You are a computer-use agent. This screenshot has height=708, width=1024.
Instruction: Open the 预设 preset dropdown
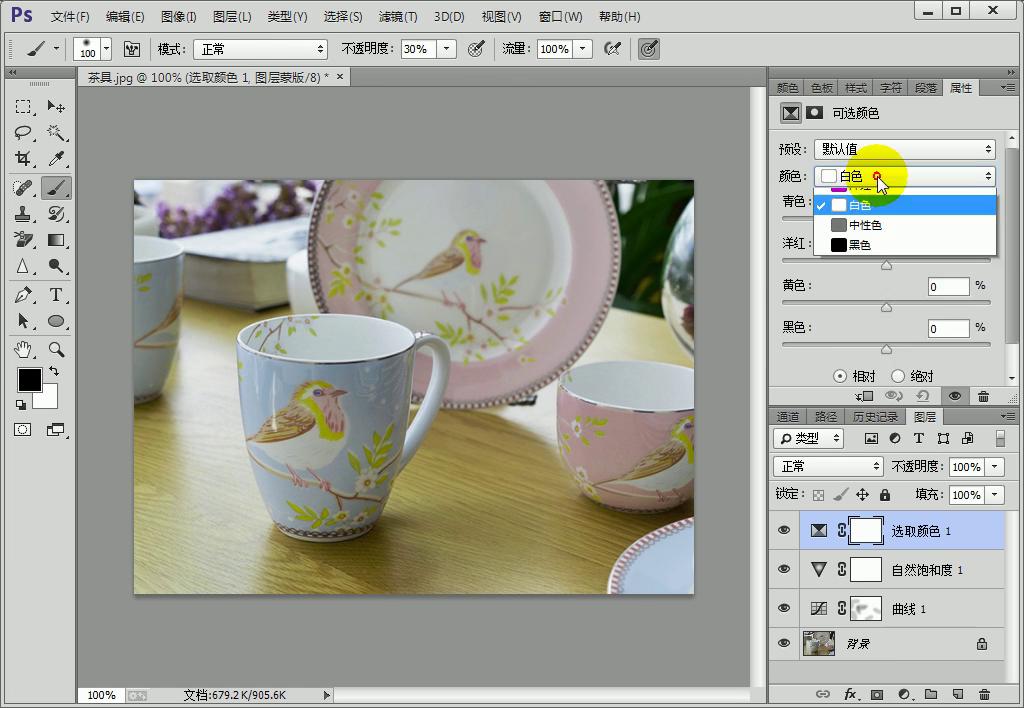click(904, 149)
